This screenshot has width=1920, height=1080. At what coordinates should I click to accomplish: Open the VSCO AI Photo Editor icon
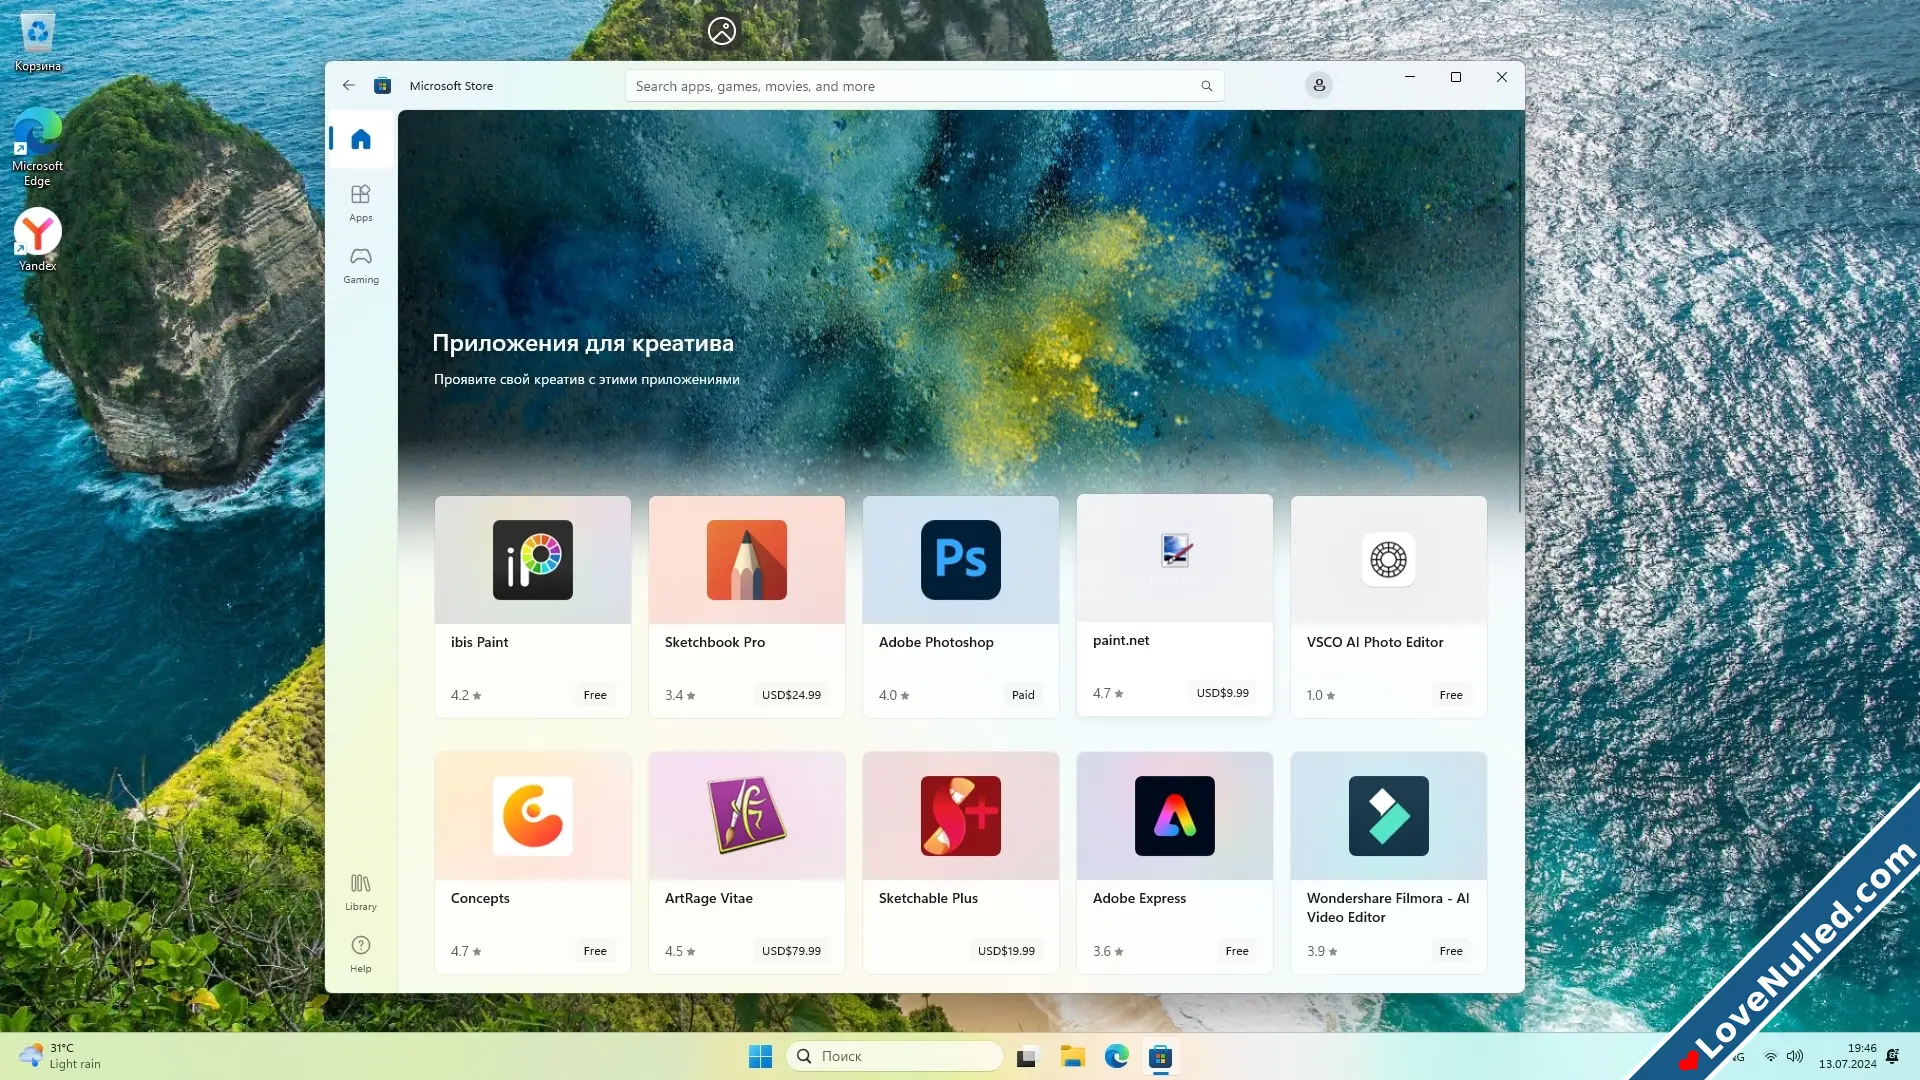pos(1389,560)
